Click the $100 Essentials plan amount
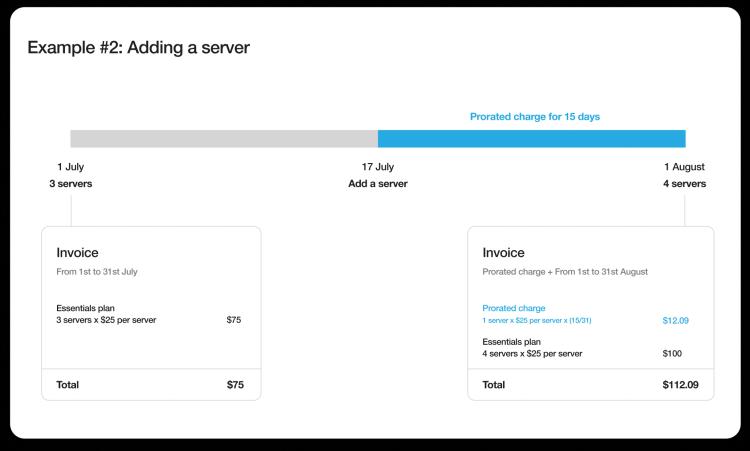Screen dimensions: 750x451 (x=672, y=353)
